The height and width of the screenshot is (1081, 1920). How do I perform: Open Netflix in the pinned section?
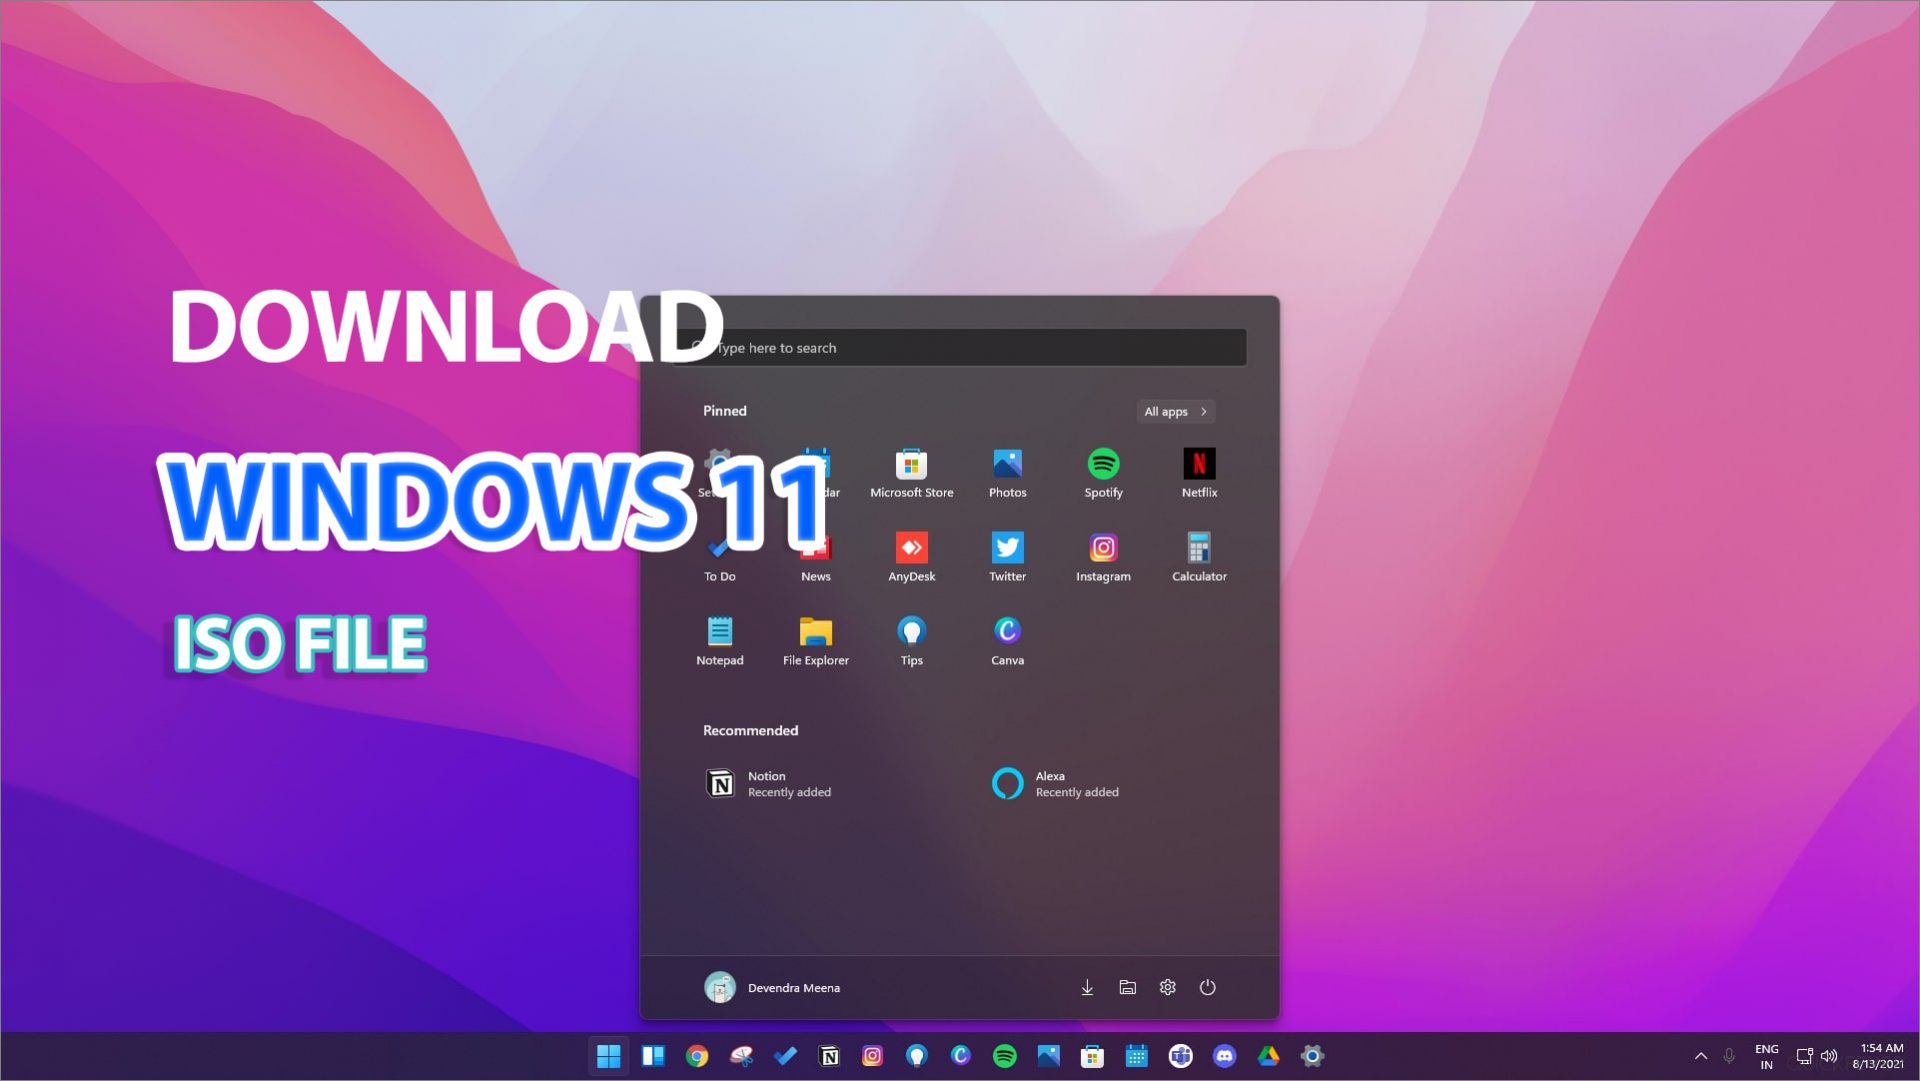(x=1199, y=474)
